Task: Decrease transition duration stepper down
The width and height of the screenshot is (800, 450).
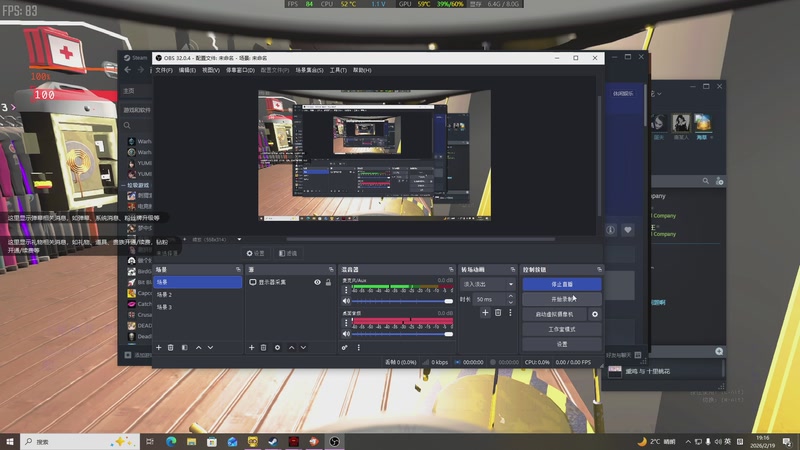Action: click(511, 303)
